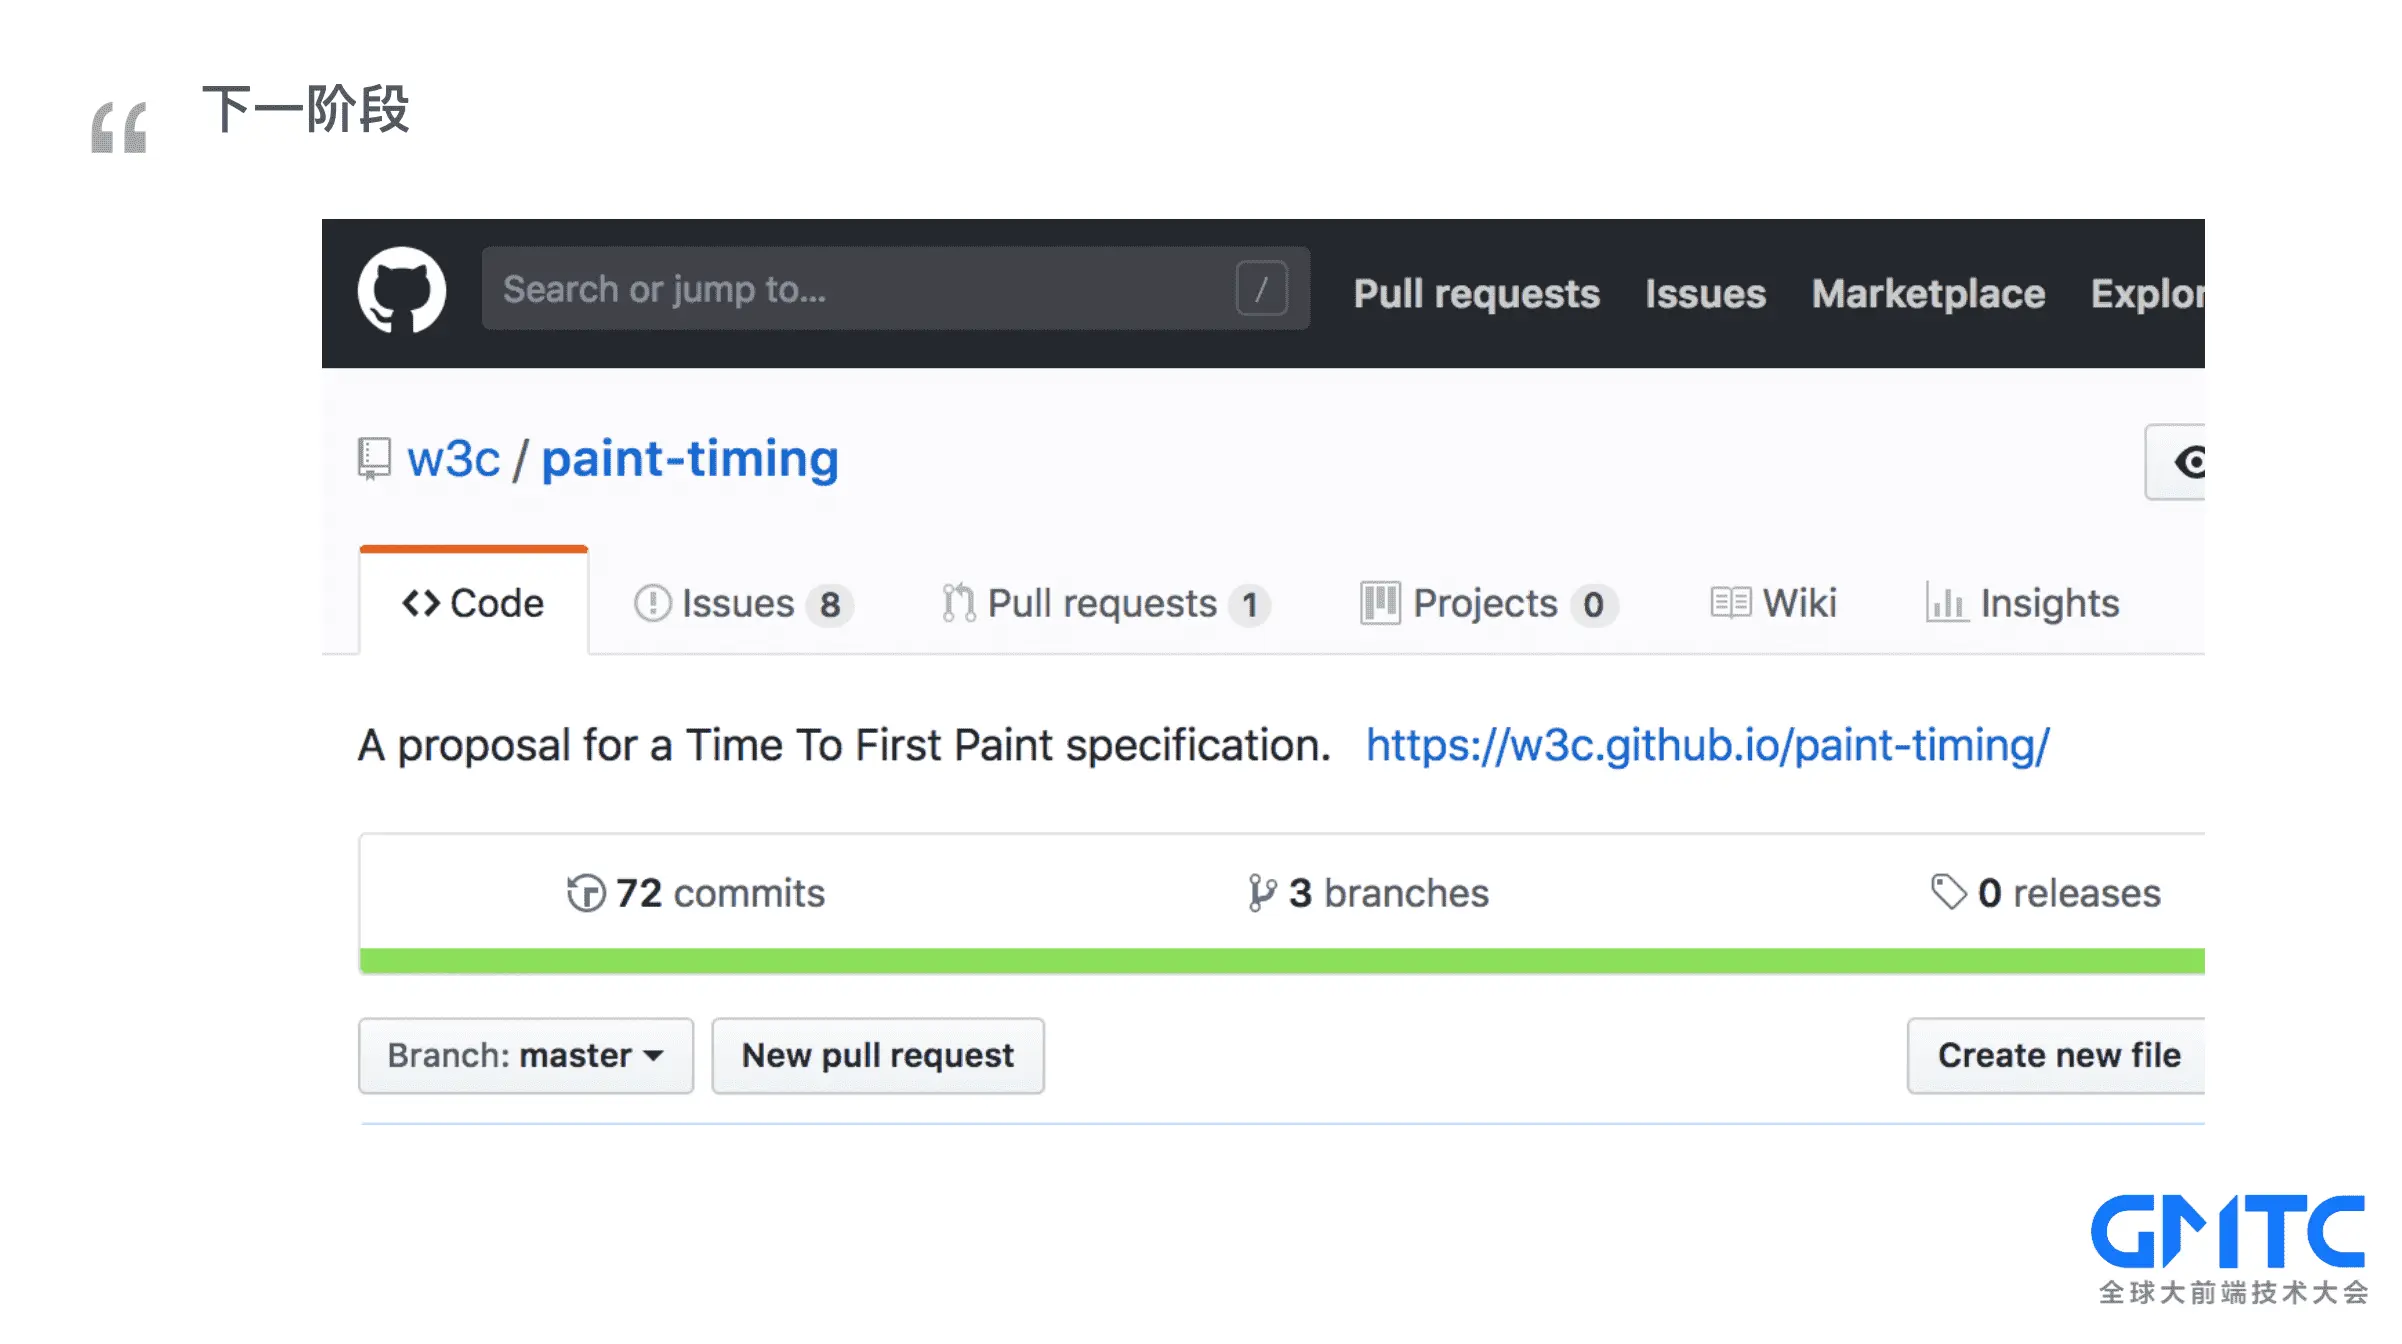Viewport: 2402px width, 1344px height.
Task: Toggle the Watch eye button
Action: (2175, 462)
